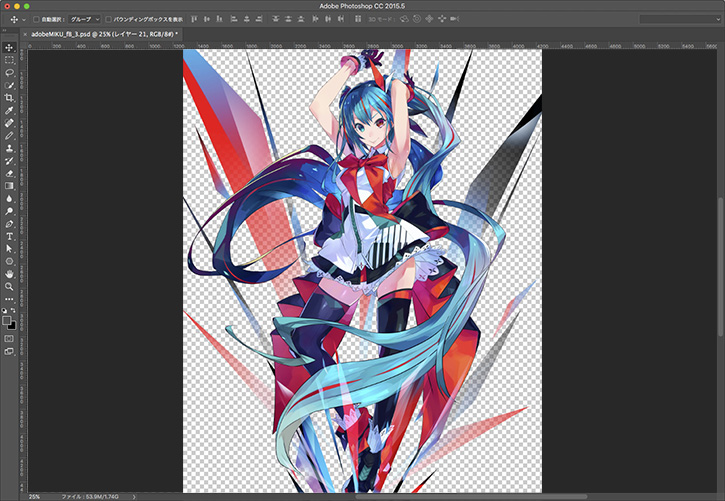Enable the 自動選択 auto-select checkbox
The height and width of the screenshot is (501, 725).
[36, 19]
